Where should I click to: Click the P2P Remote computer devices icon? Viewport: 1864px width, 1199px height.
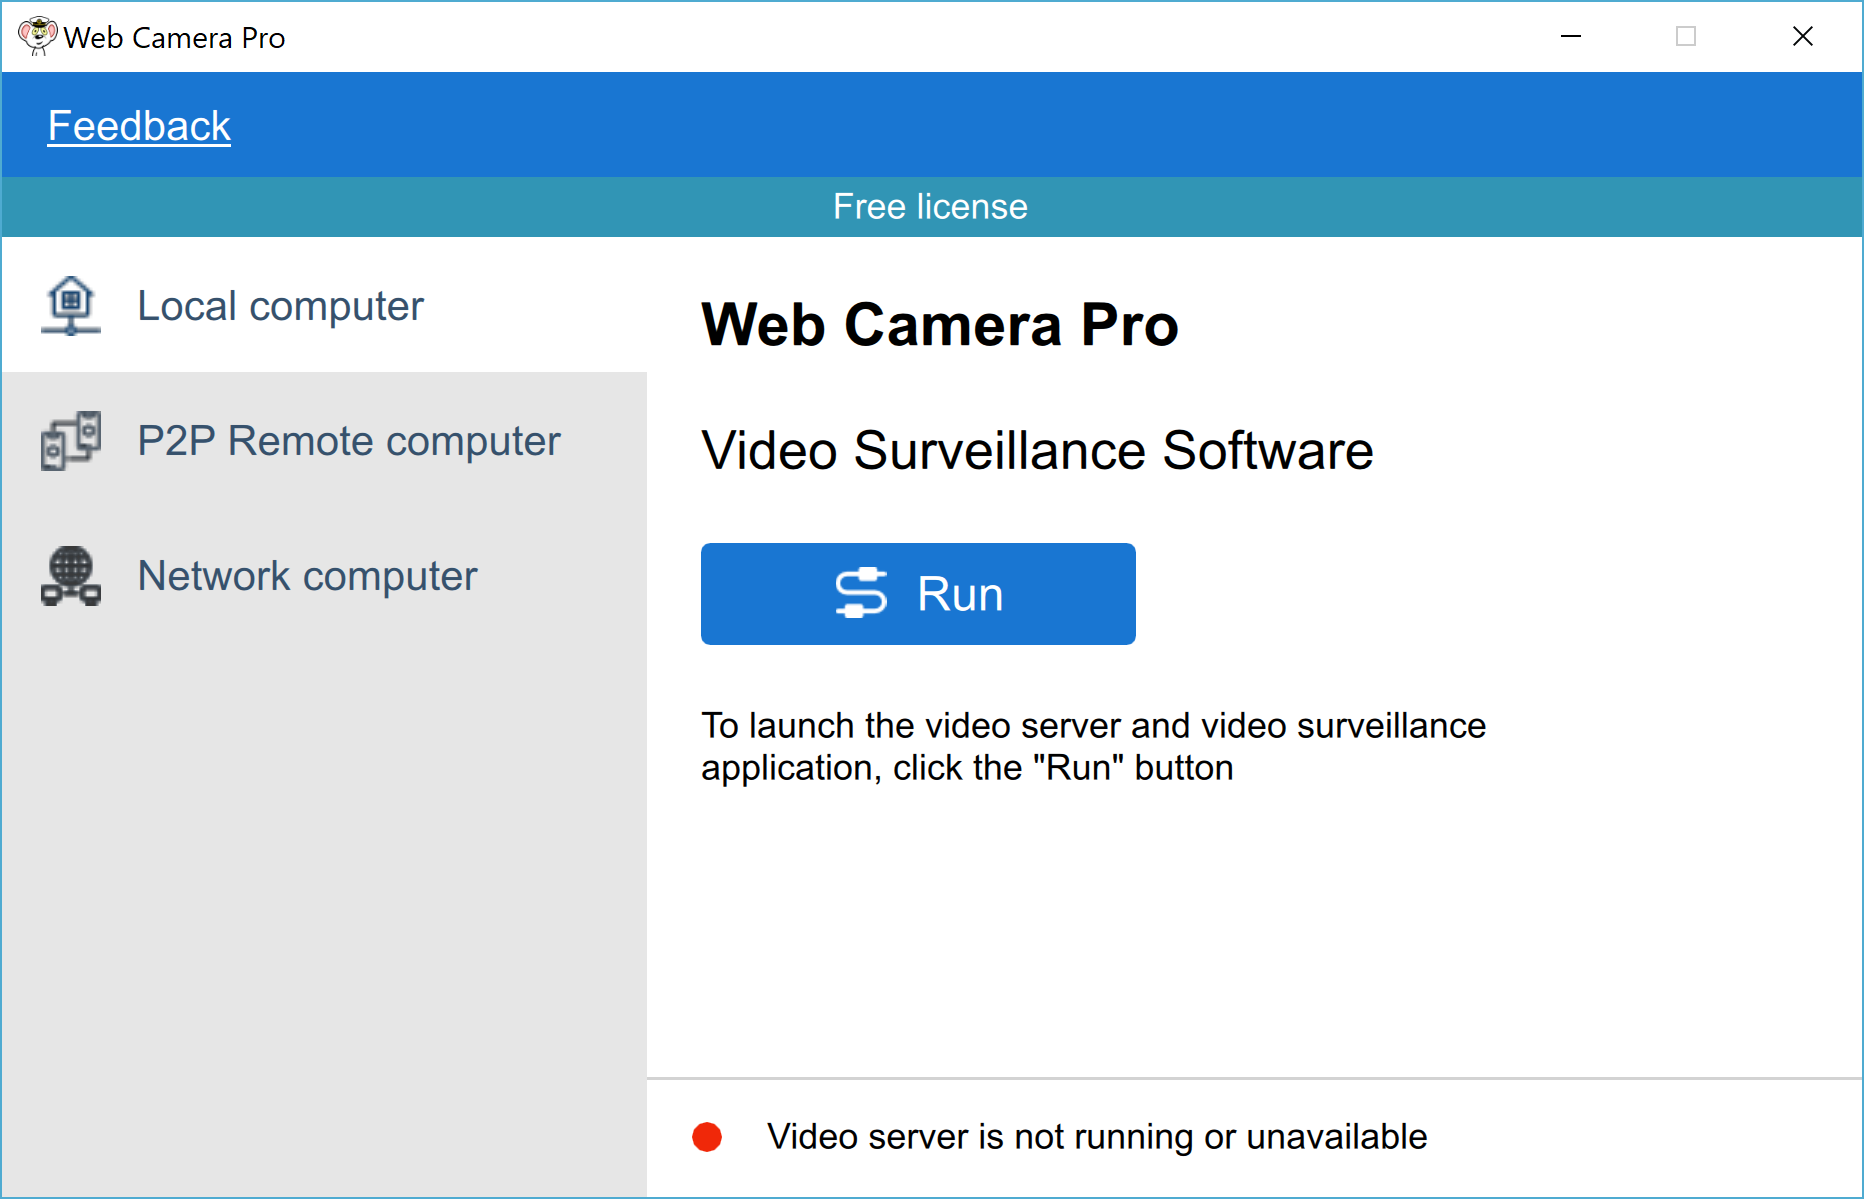[71, 440]
